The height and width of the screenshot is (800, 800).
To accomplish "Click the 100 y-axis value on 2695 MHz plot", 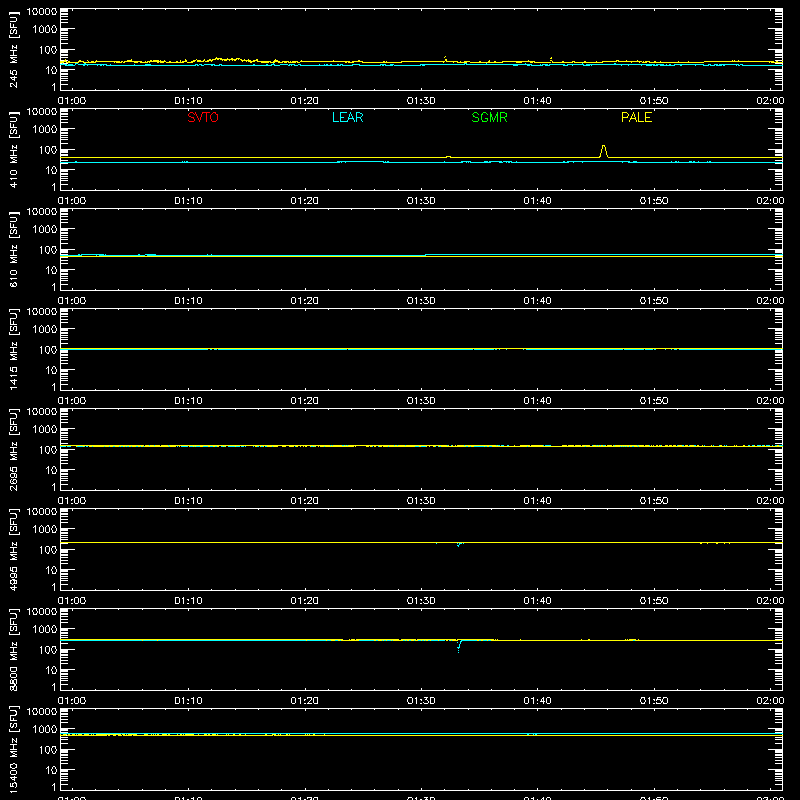I will [x=48, y=450].
